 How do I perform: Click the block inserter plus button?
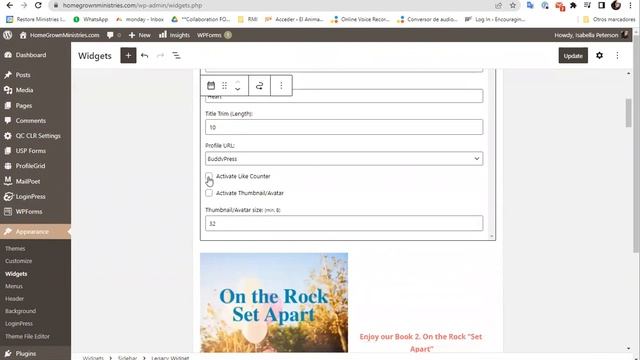128,56
